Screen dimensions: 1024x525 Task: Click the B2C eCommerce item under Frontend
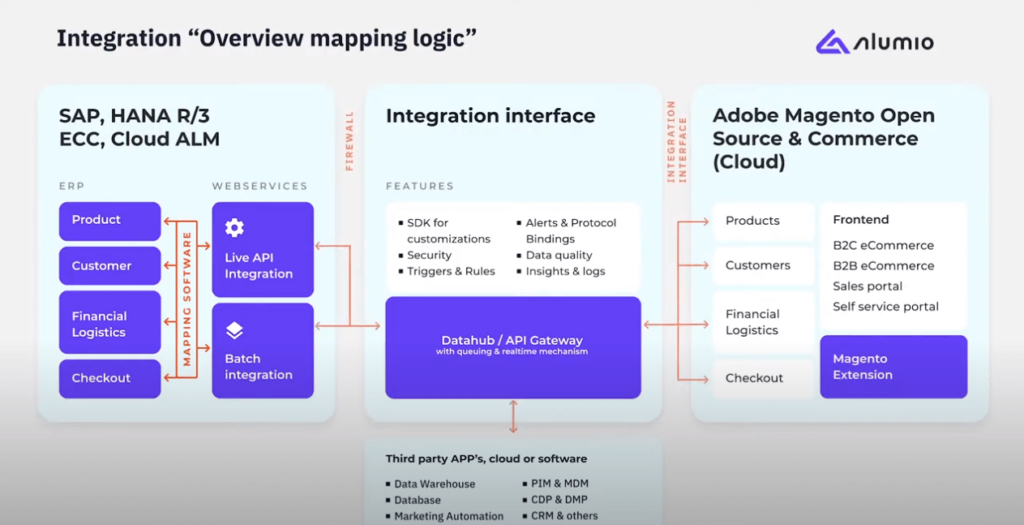(x=883, y=245)
